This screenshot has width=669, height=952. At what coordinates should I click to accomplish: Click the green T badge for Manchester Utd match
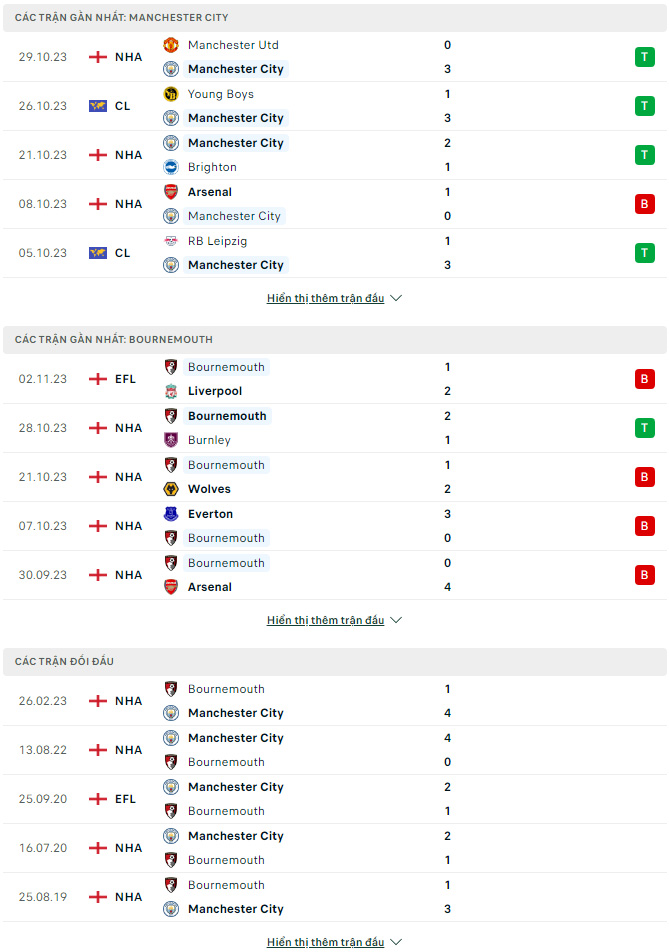[645, 57]
